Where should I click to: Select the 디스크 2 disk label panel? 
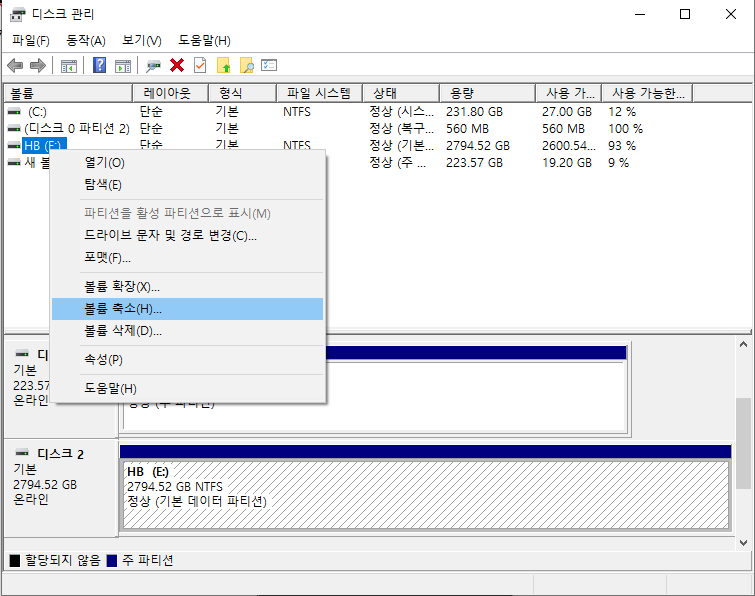(x=61, y=487)
